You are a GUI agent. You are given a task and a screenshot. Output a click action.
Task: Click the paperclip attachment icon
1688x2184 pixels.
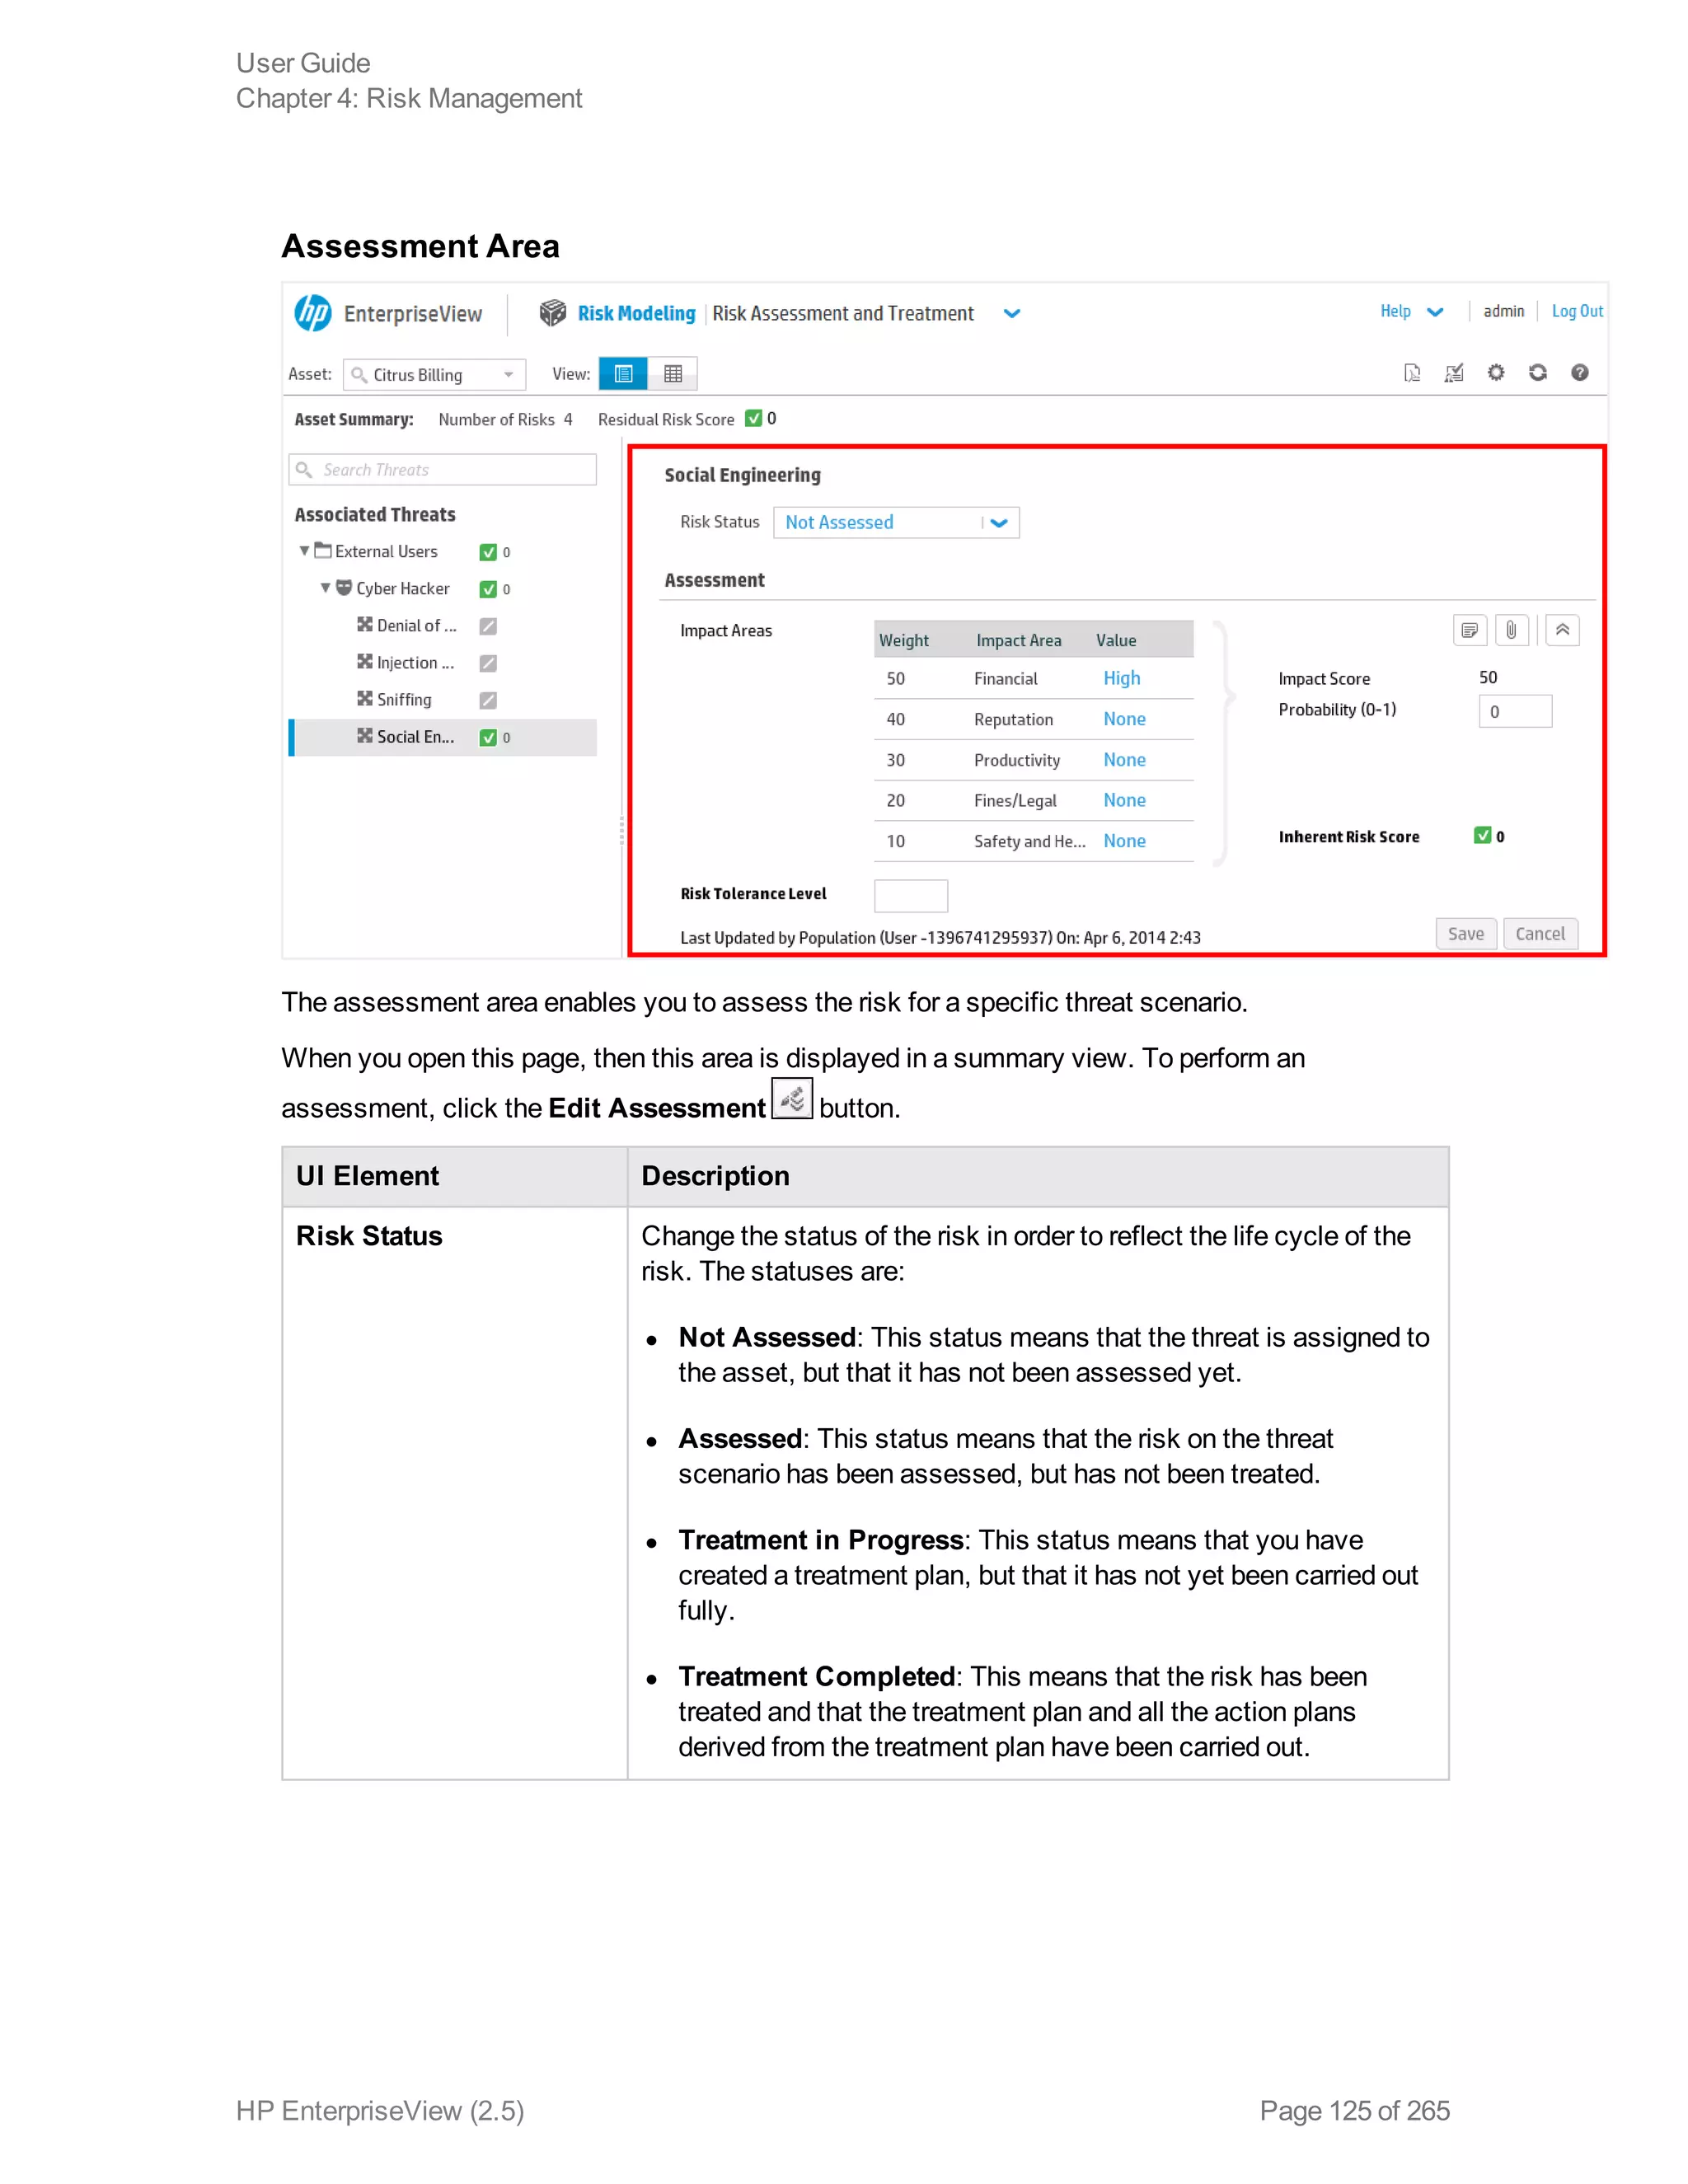1511,630
